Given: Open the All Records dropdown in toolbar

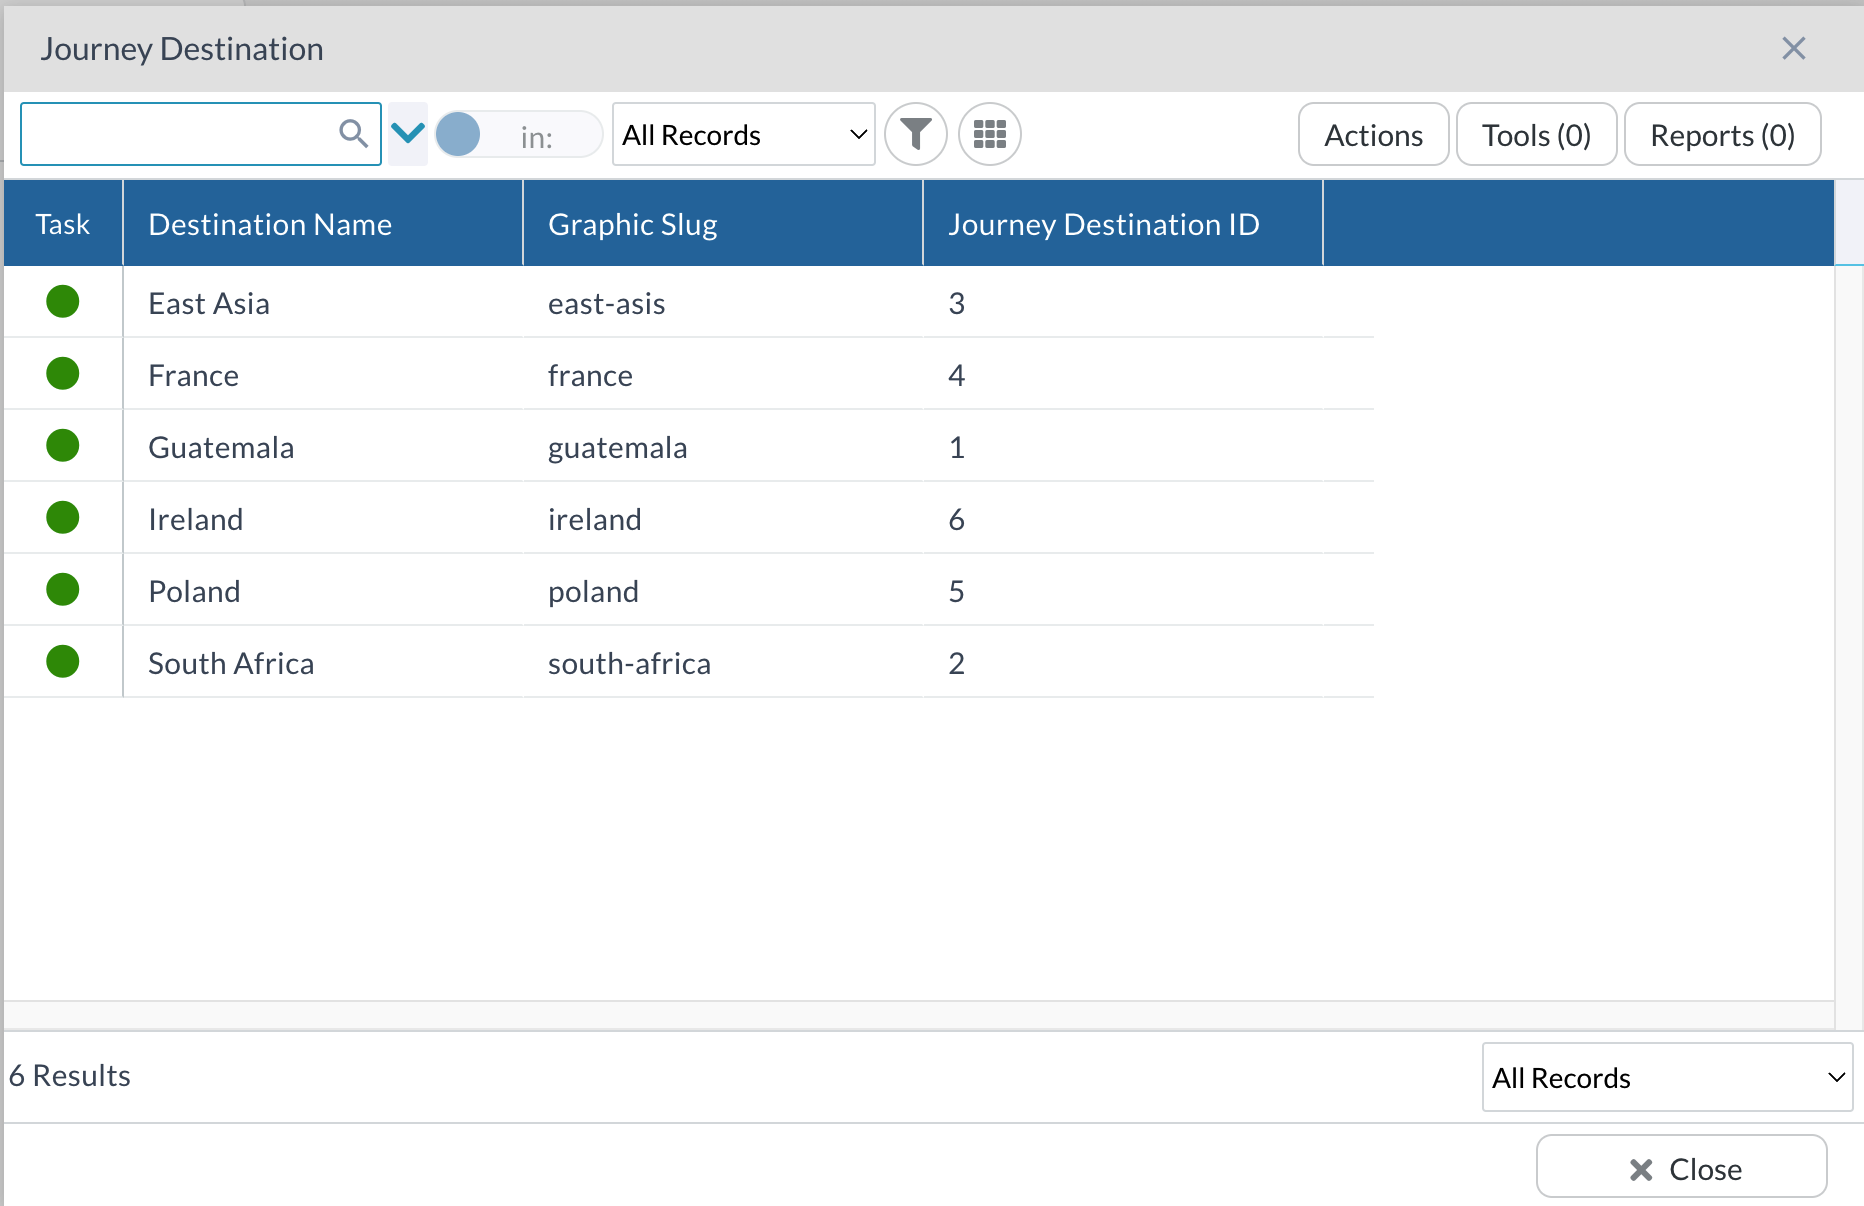Looking at the screenshot, I should point(743,134).
